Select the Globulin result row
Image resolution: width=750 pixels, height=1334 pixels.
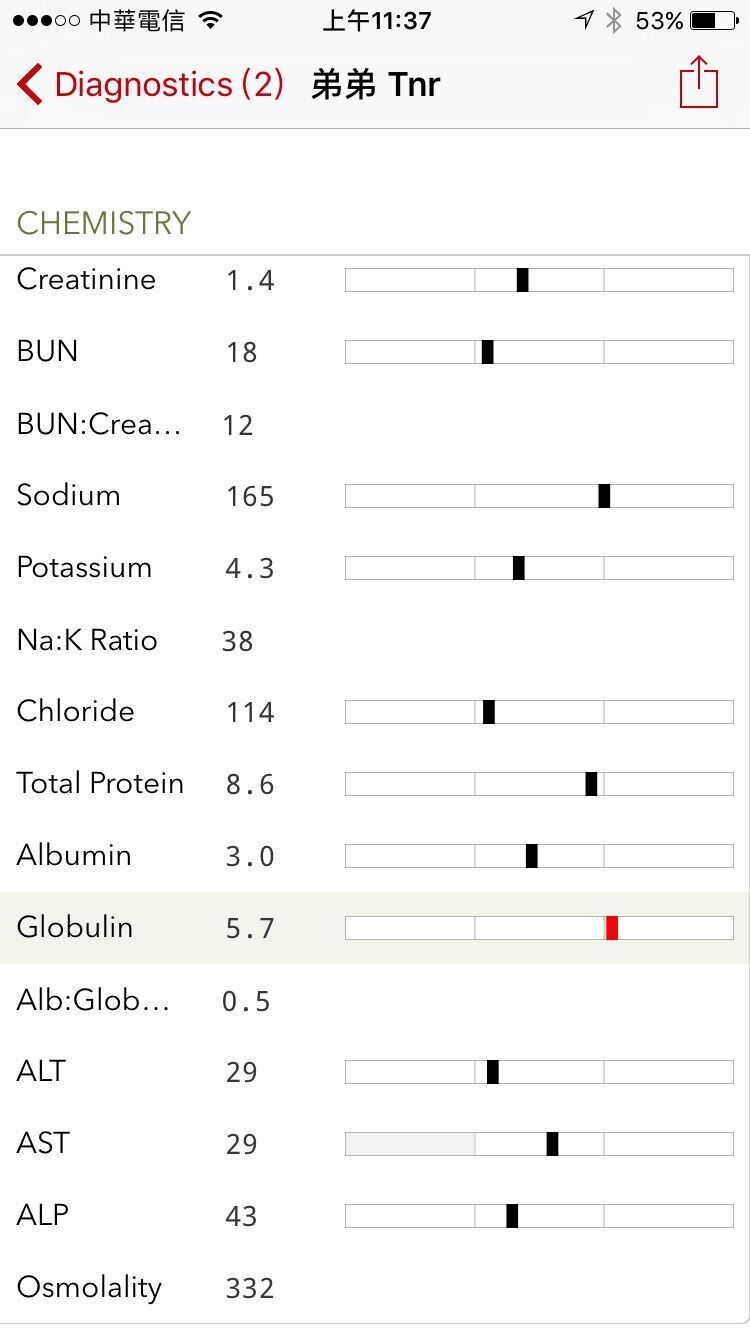[374, 928]
